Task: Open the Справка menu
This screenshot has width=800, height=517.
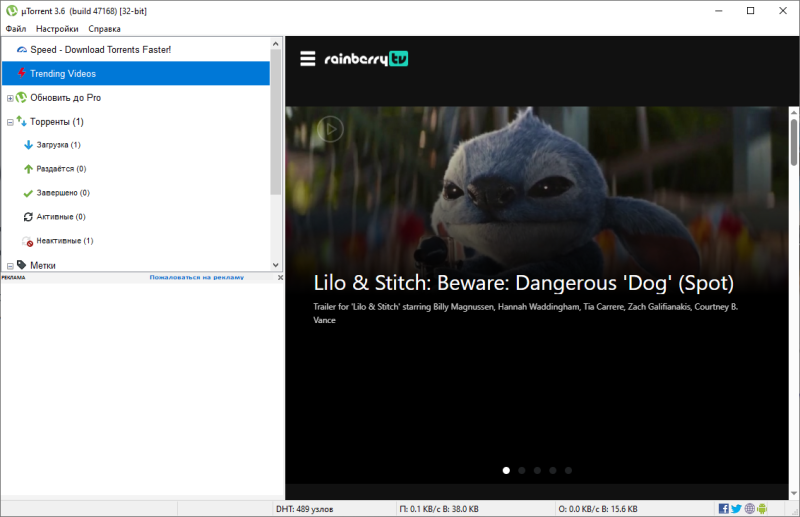Action: pyautogui.click(x=105, y=29)
